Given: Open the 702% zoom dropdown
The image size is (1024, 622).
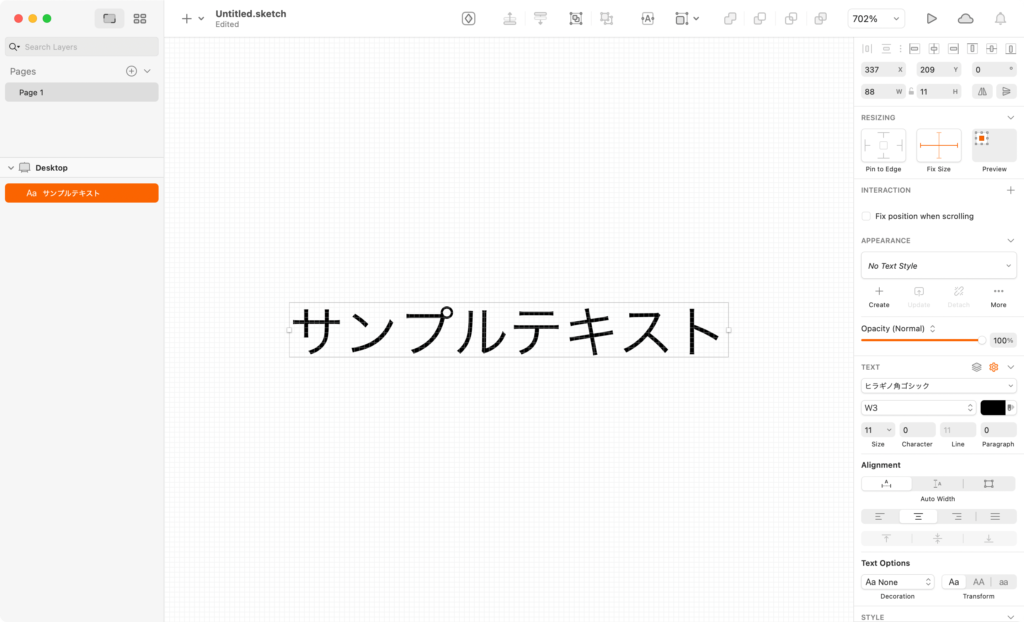Looking at the screenshot, I should point(876,18).
